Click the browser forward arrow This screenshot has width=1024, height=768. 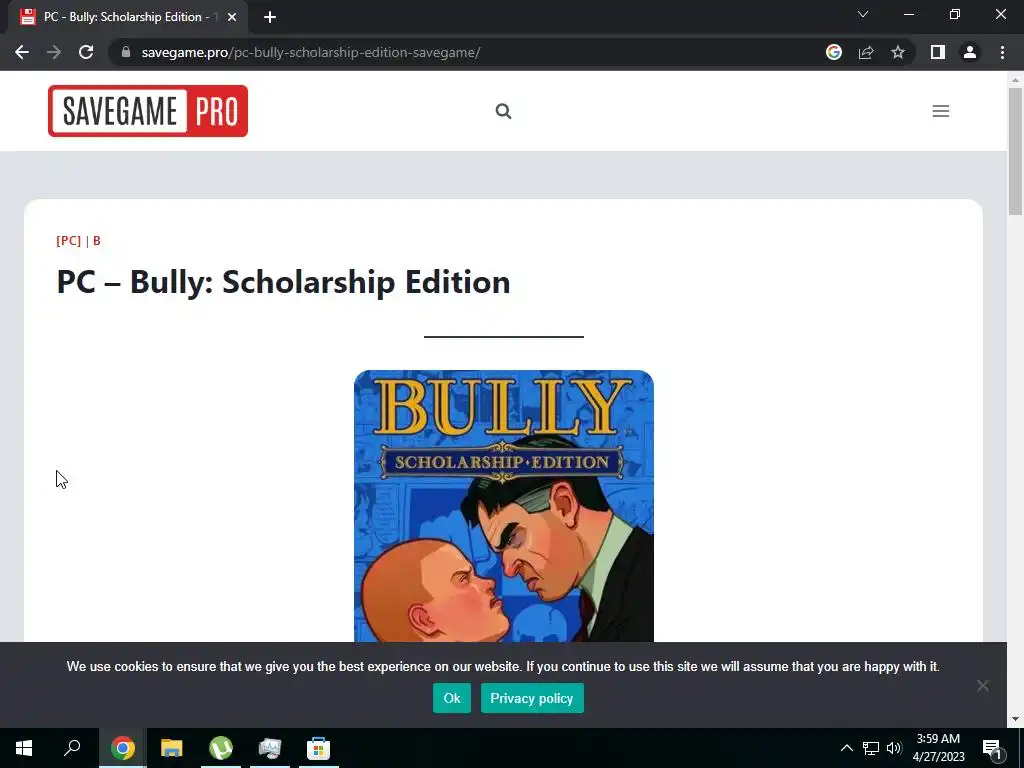pos(54,52)
